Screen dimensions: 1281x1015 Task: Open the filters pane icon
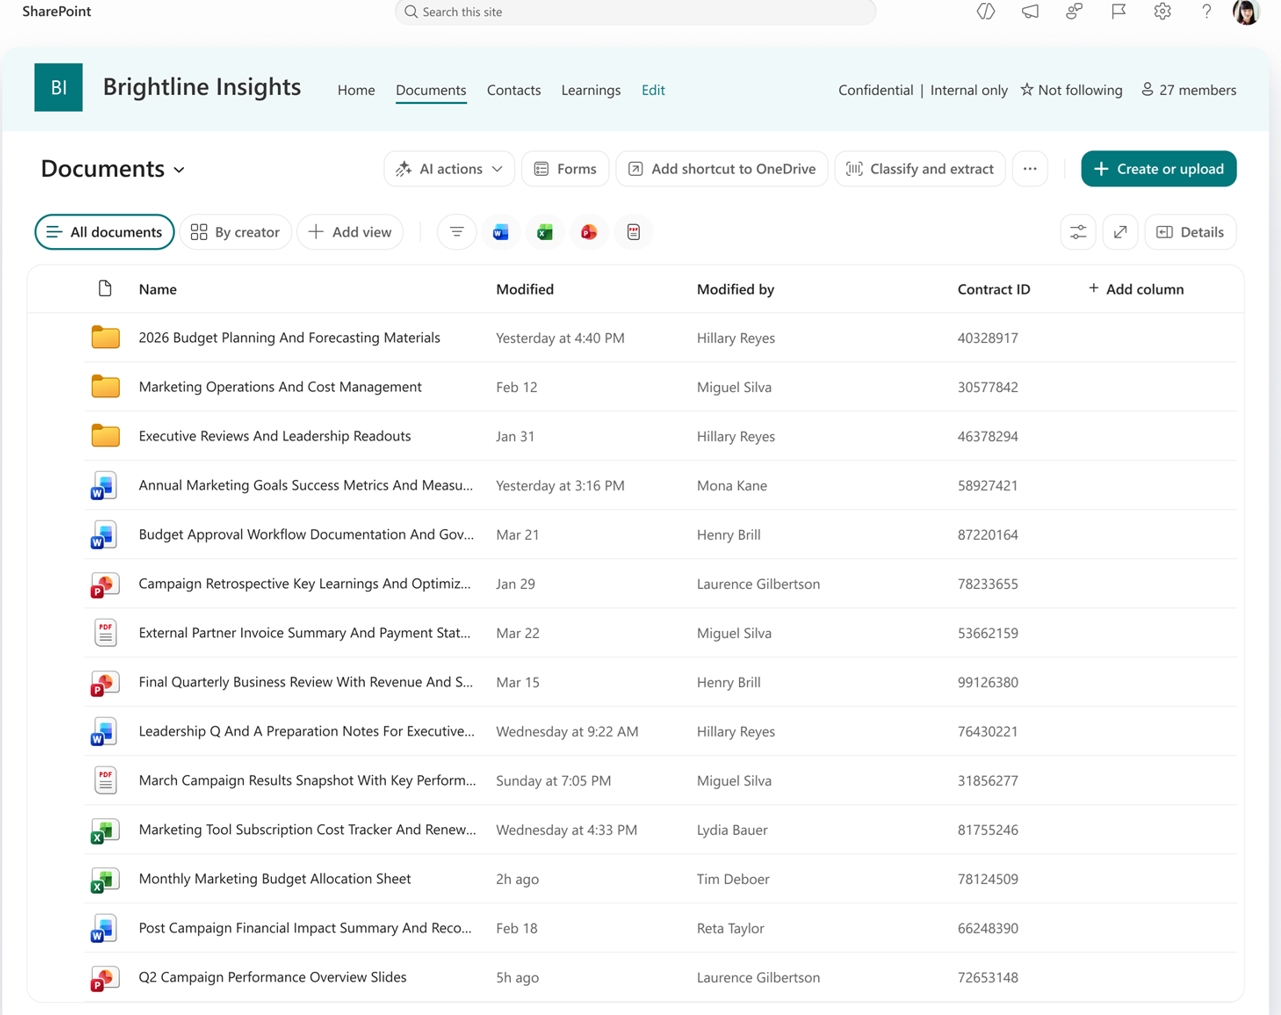pyautogui.click(x=457, y=231)
